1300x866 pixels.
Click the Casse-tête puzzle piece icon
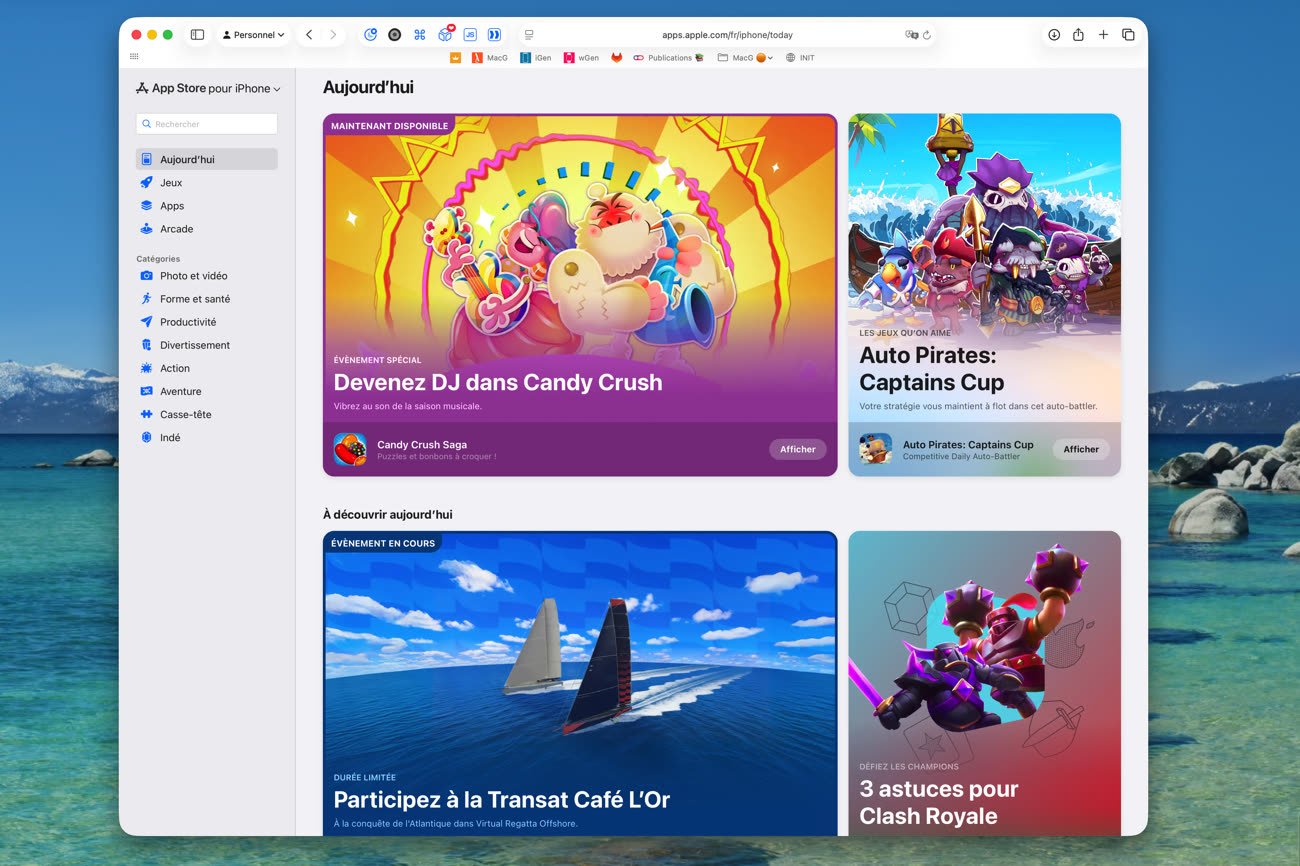tap(147, 415)
